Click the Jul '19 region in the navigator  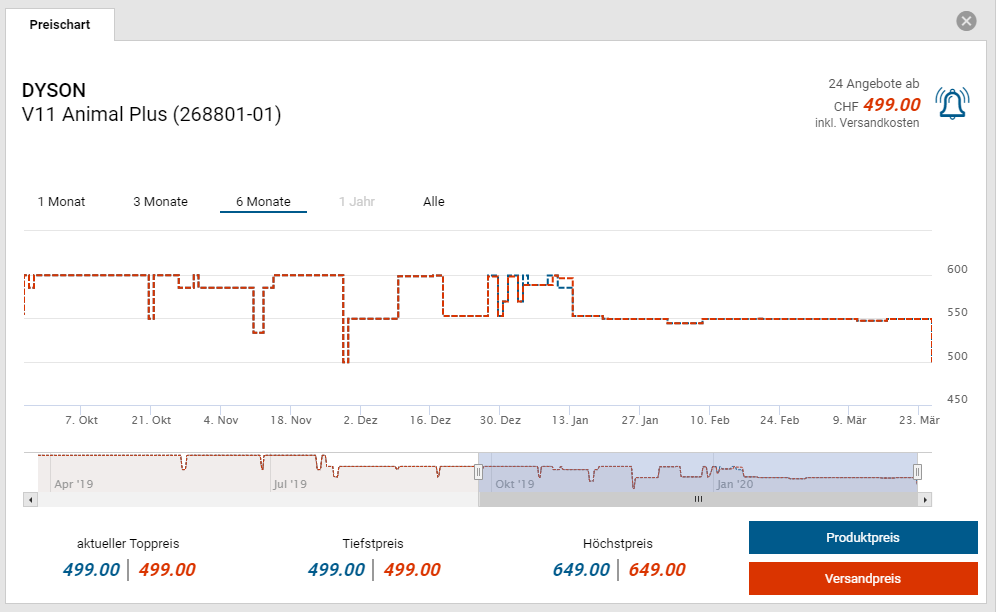289,484
